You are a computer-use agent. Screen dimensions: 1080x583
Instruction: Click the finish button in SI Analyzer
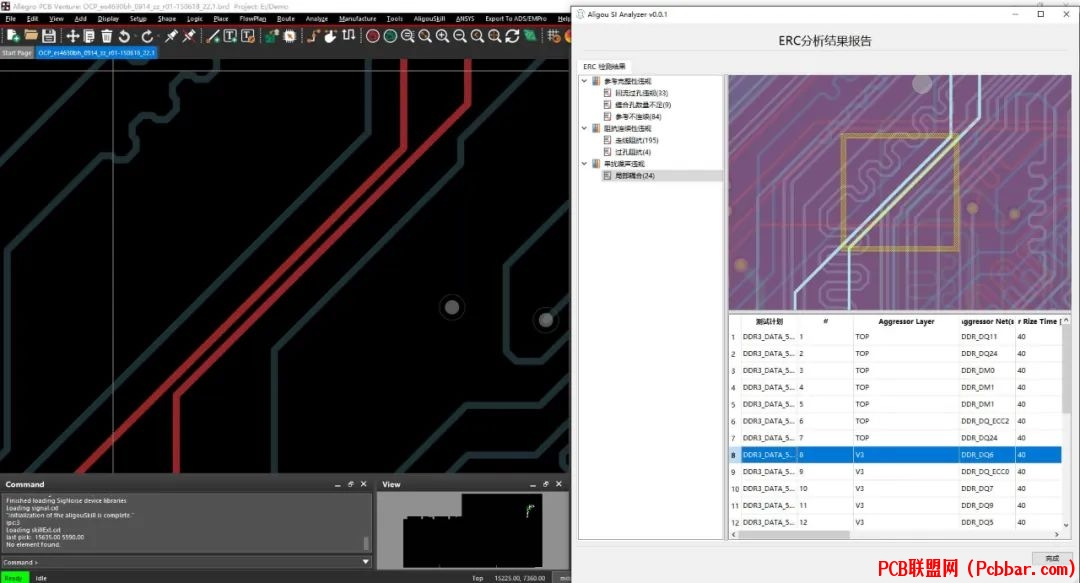point(1052,558)
